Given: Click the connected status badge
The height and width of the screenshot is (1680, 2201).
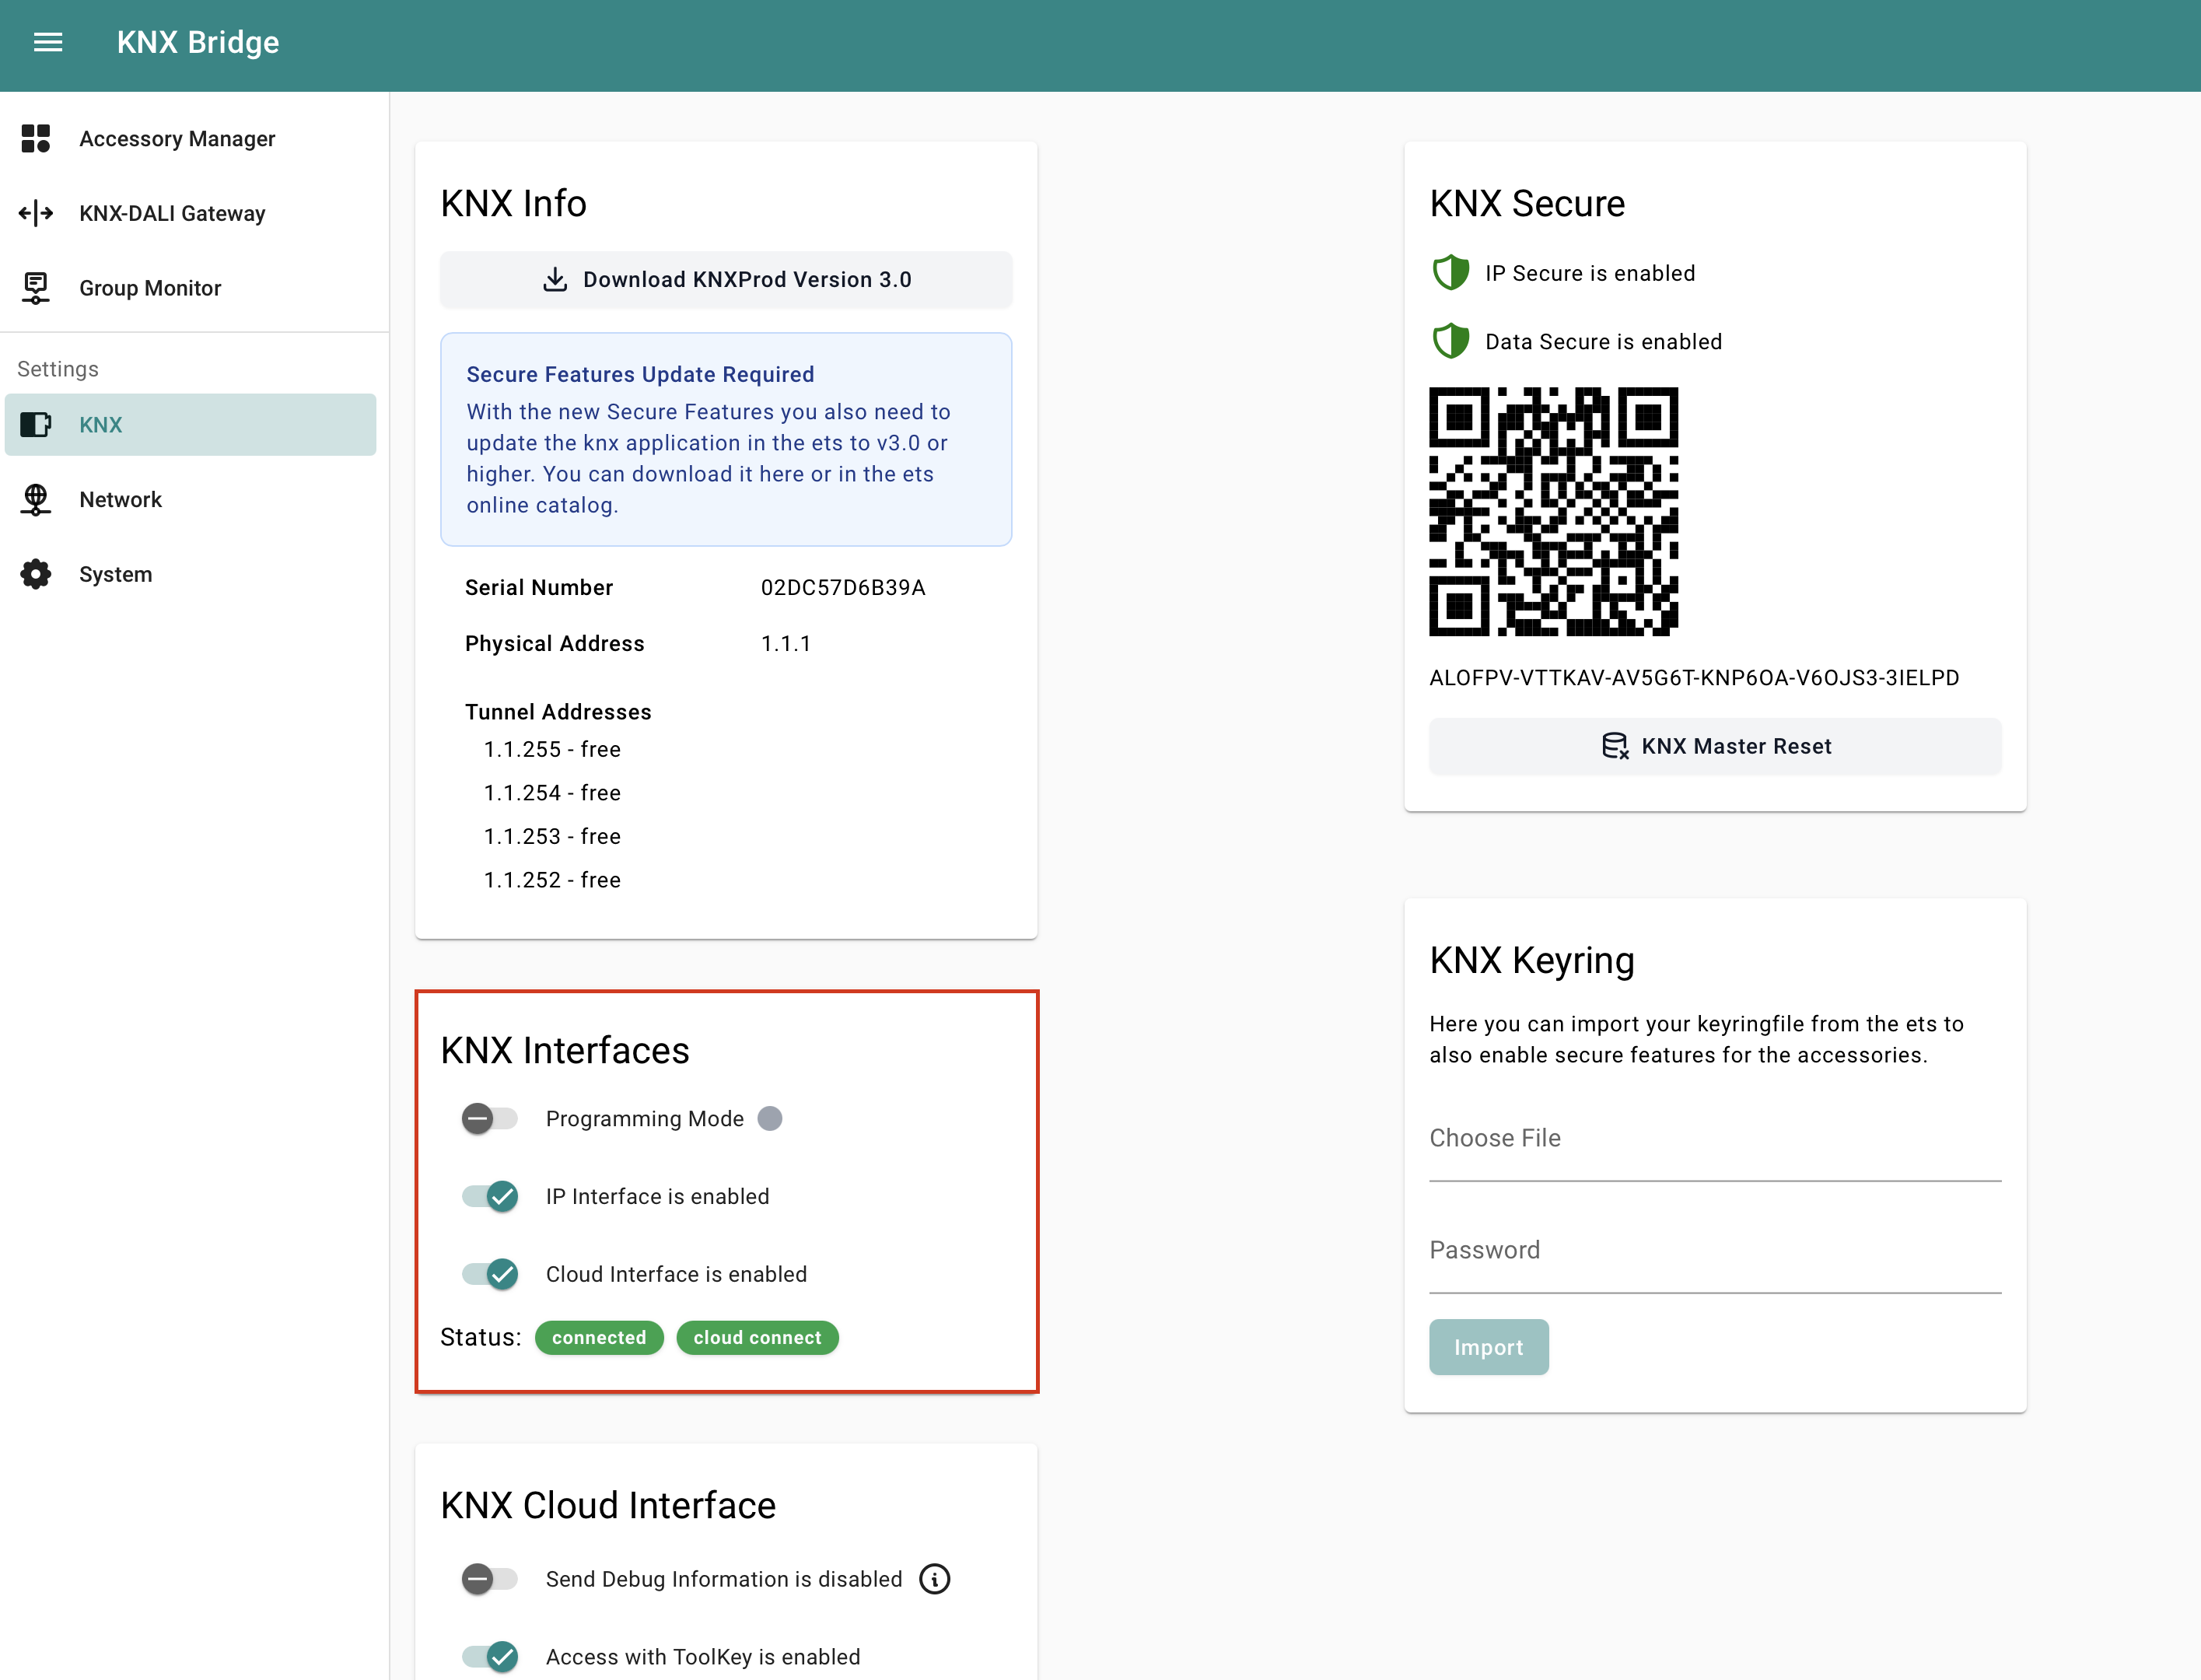Looking at the screenshot, I should tap(599, 1338).
